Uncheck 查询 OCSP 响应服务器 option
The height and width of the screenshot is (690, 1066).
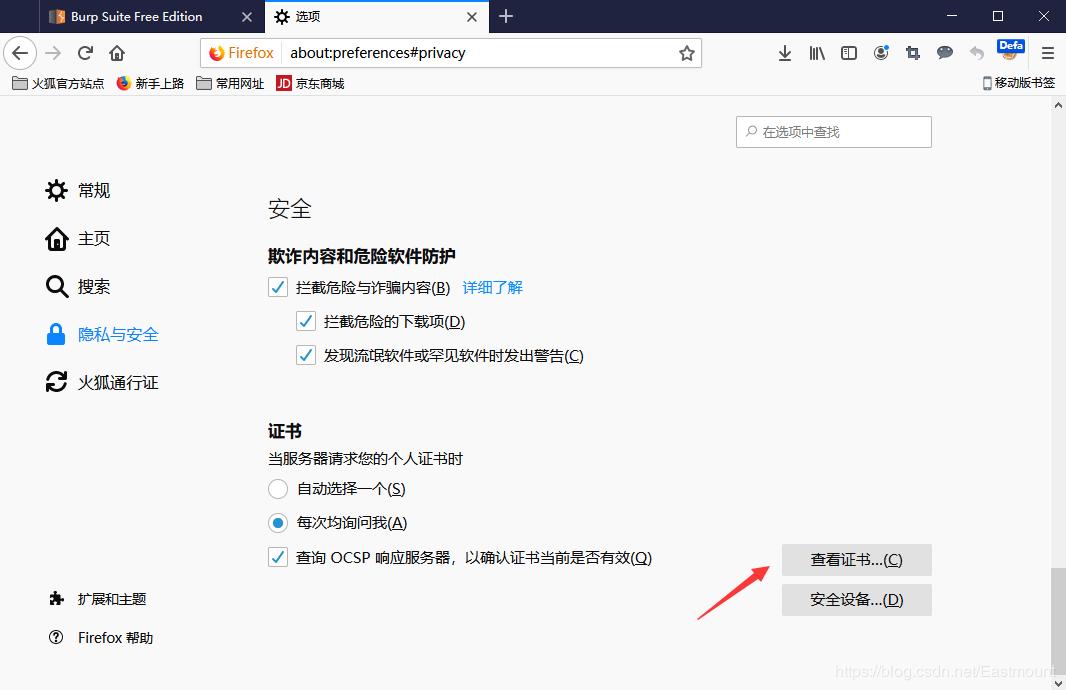tap(277, 557)
